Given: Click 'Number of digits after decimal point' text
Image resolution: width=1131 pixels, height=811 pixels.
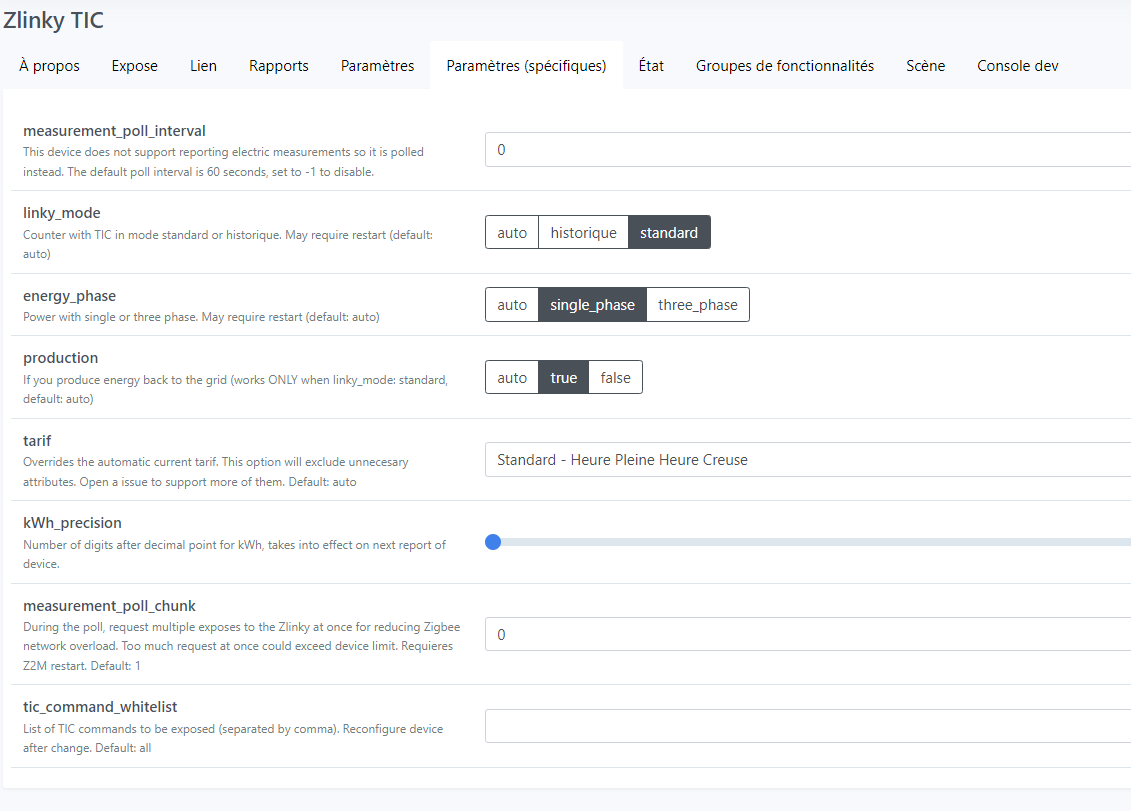Looking at the screenshot, I should coord(234,554).
